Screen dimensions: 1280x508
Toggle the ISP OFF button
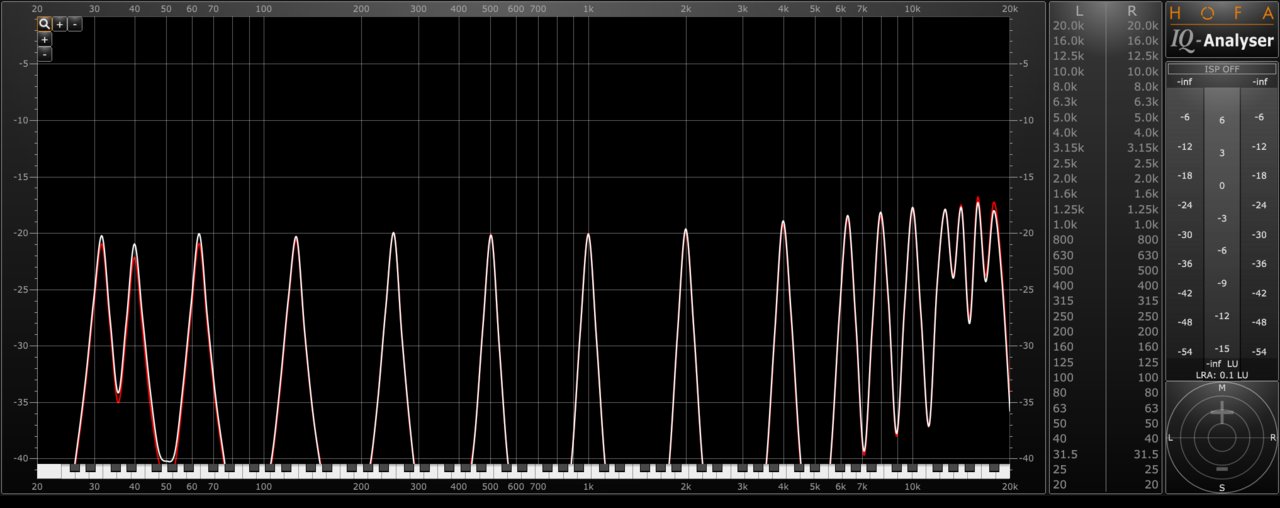(1222, 69)
